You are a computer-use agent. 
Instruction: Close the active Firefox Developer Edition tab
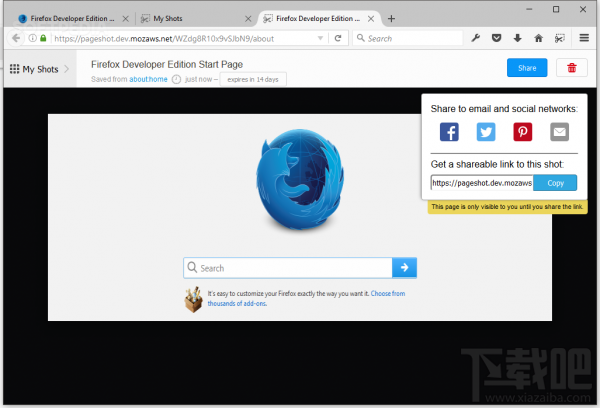pos(371,18)
